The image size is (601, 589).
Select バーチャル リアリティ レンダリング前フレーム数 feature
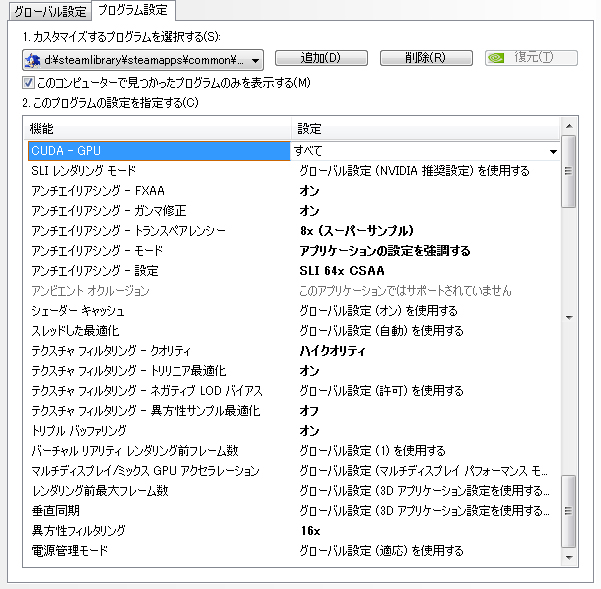(135, 451)
